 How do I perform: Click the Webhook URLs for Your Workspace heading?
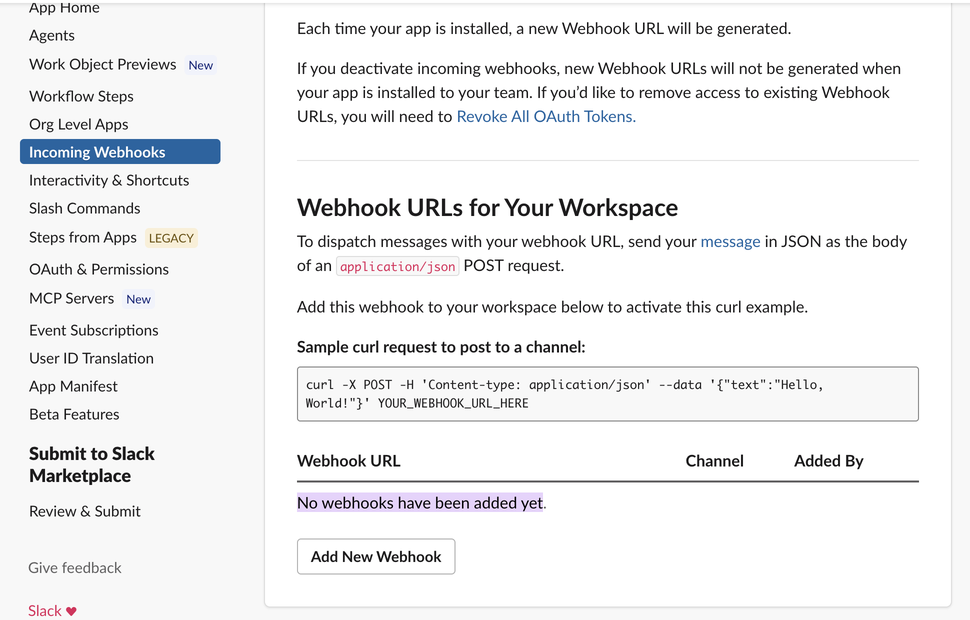pyautogui.click(x=487, y=208)
